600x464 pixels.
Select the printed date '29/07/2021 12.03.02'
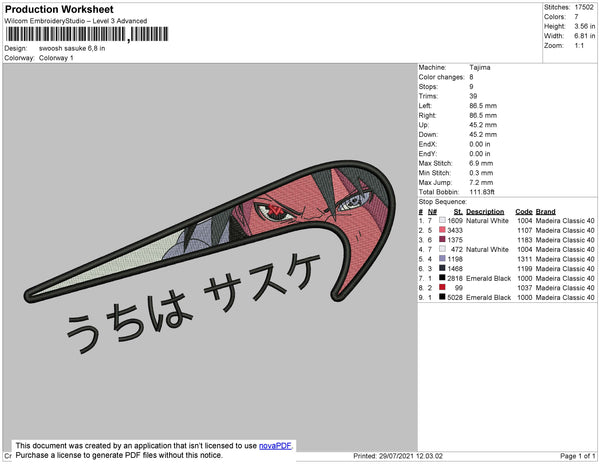tap(411, 456)
